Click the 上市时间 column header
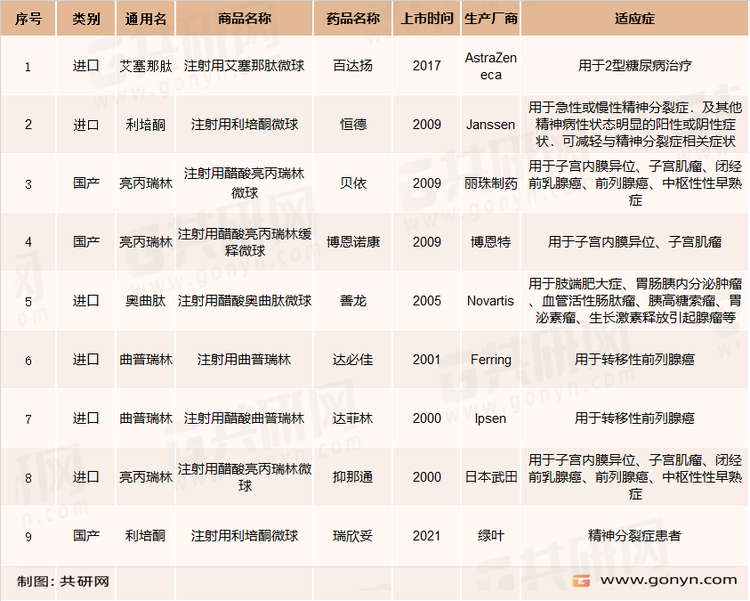750x601 pixels. tap(427, 19)
